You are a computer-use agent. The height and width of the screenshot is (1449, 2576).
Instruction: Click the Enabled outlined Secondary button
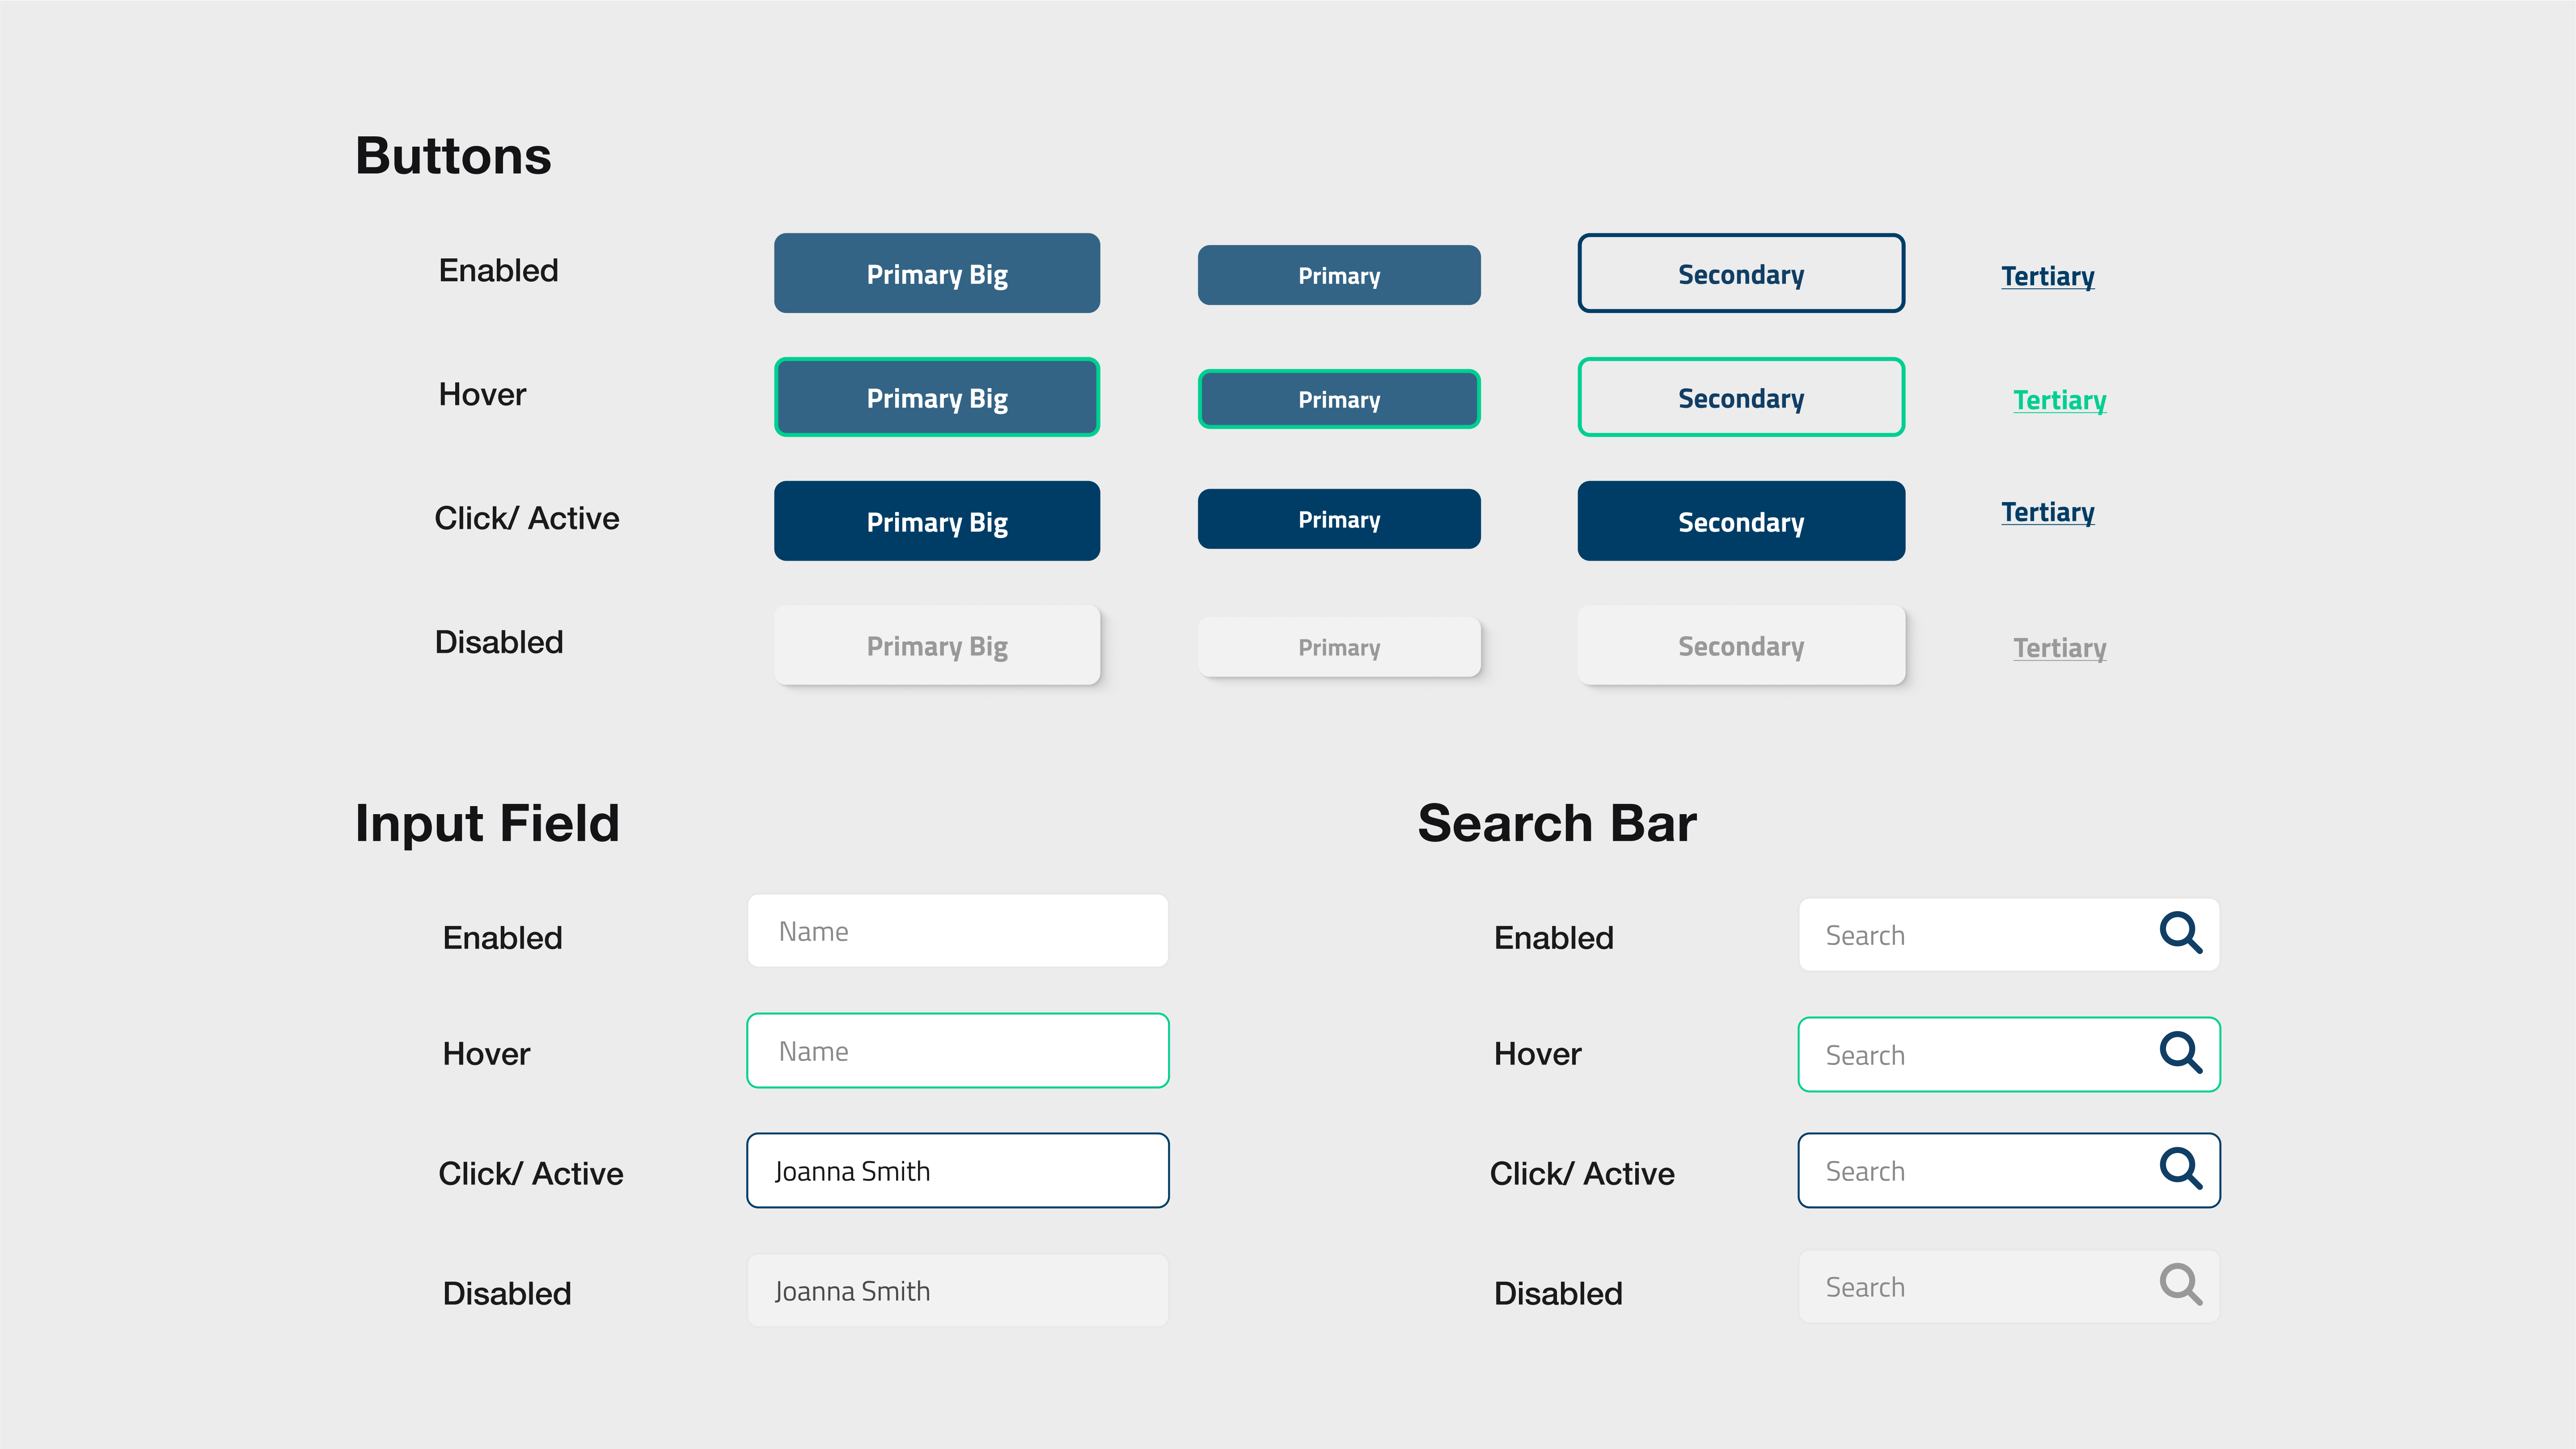pyautogui.click(x=1741, y=273)
